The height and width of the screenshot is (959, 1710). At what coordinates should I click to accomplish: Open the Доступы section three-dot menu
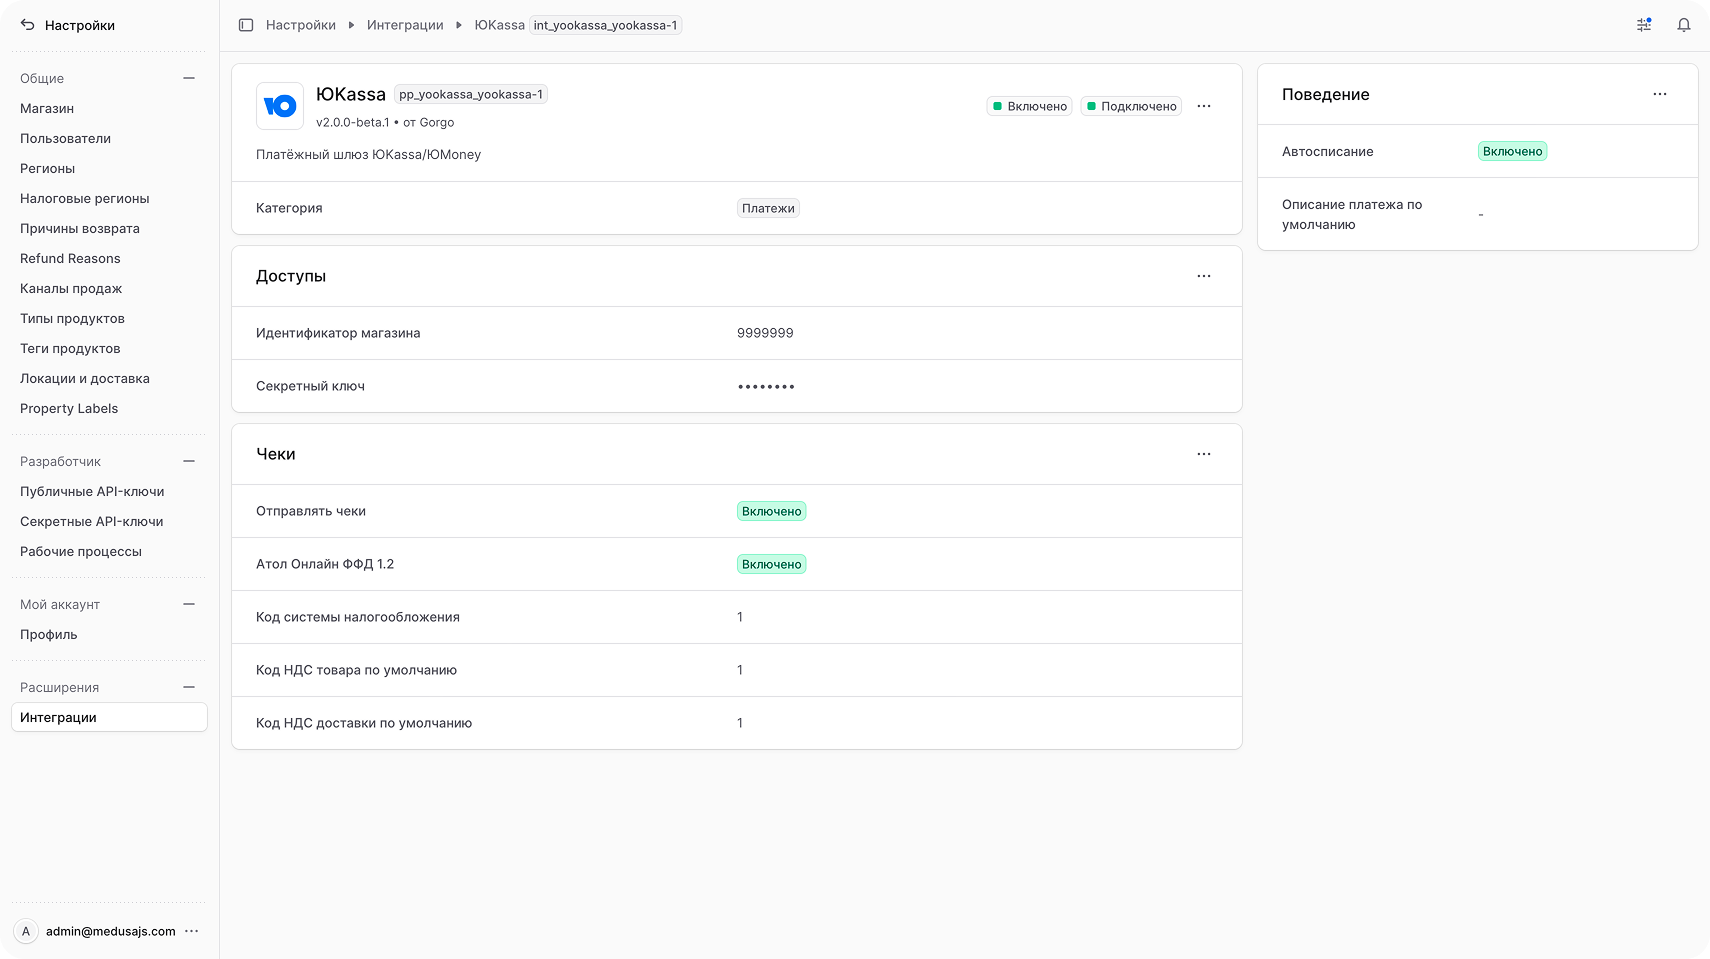(x=1204, y=276)
